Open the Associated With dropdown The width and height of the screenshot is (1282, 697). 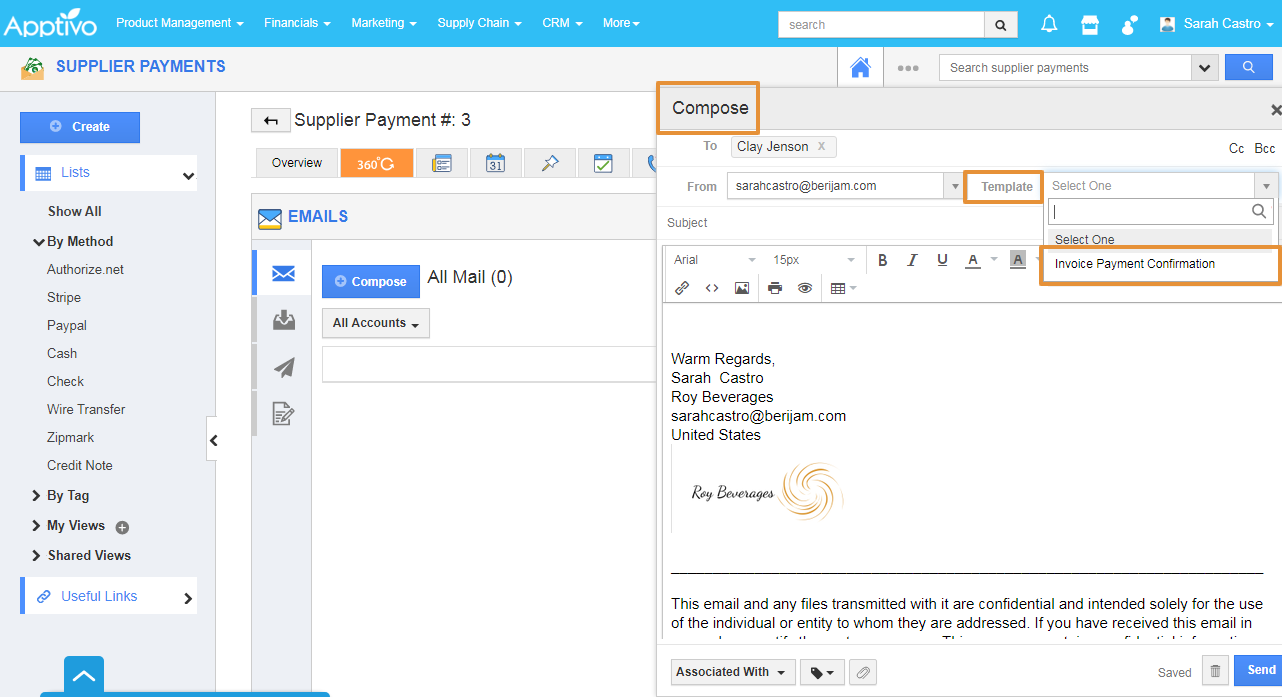[733, 672]
